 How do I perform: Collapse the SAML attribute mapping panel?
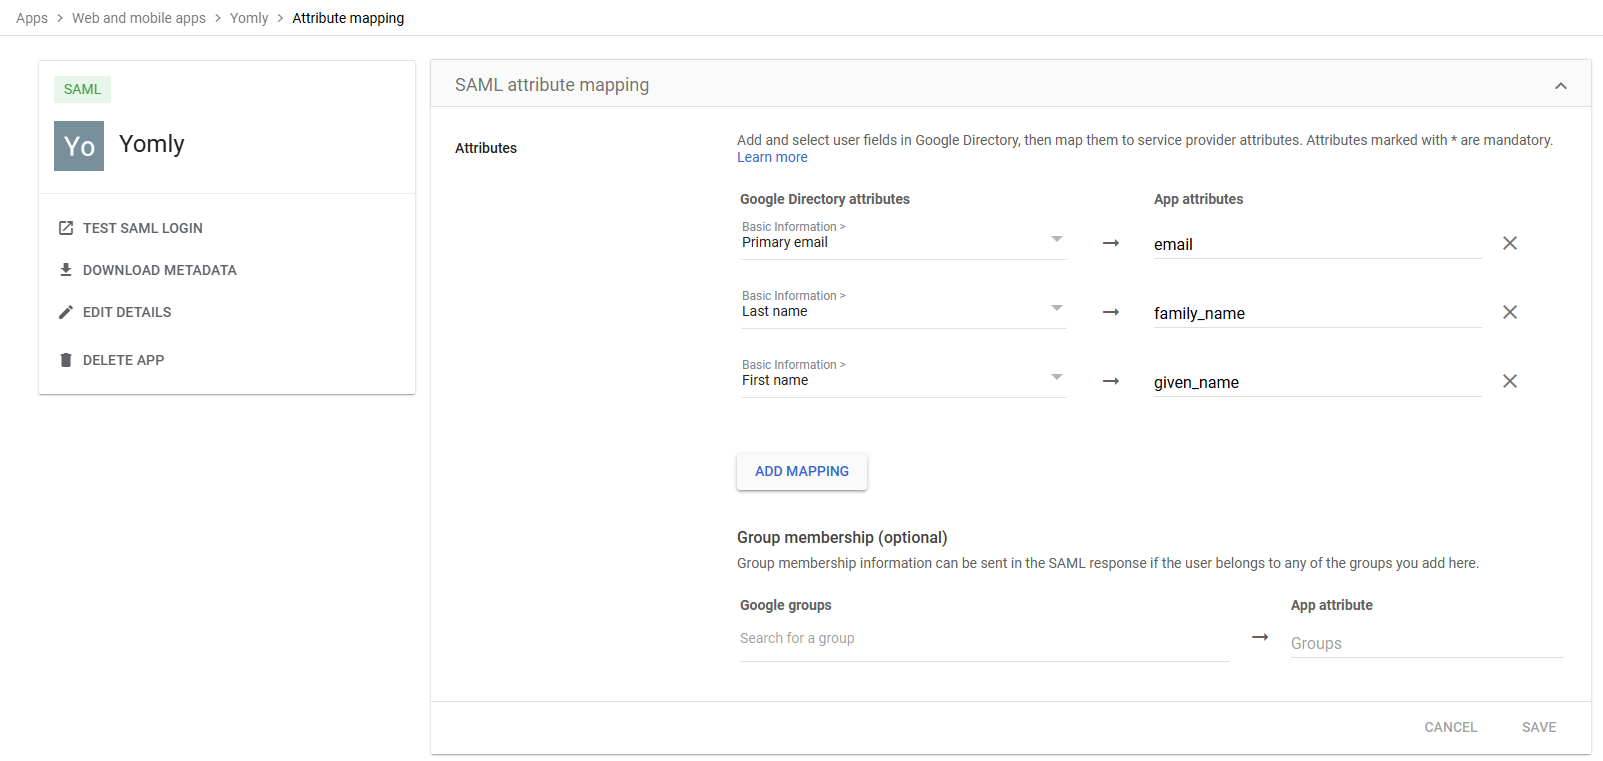point(1560,86)
